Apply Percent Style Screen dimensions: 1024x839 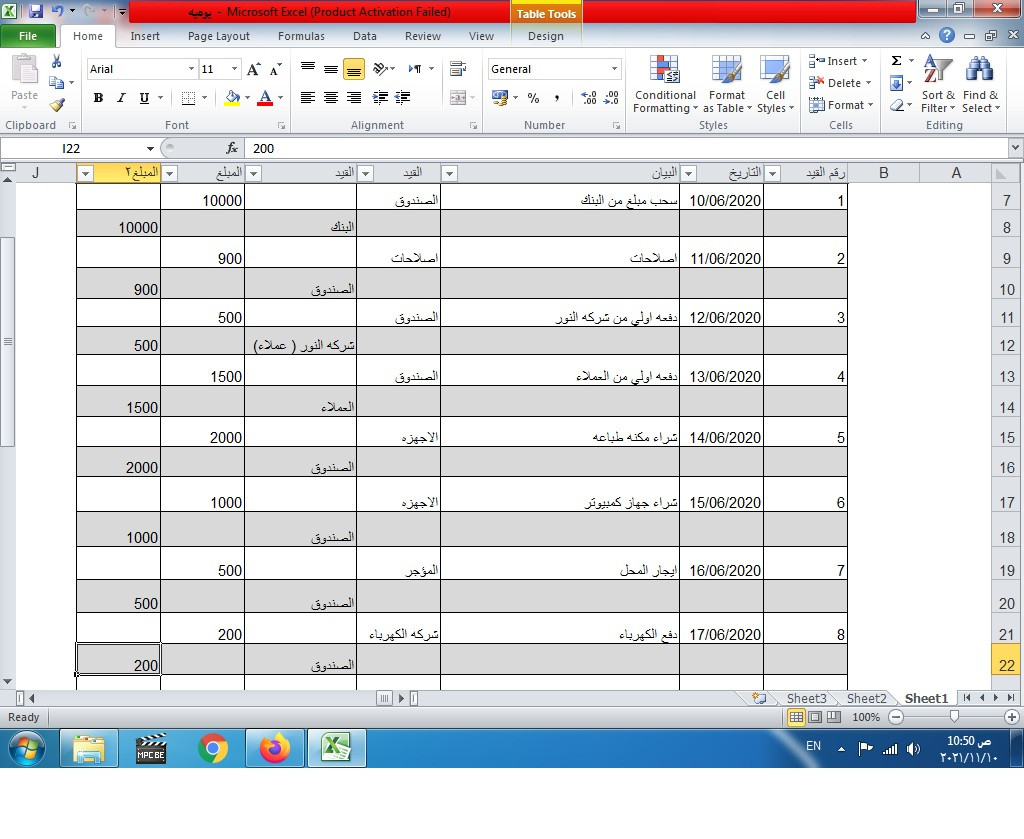point(534,98)
